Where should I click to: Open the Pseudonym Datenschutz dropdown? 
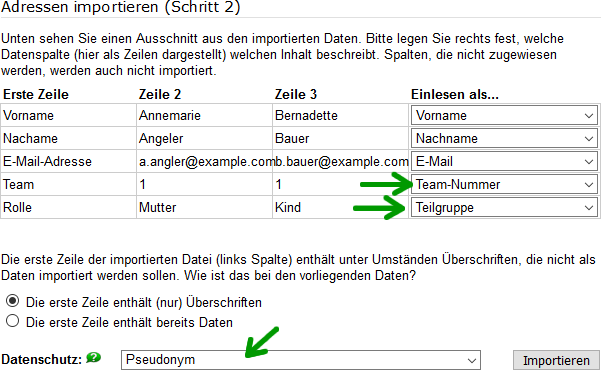(301, 360)
